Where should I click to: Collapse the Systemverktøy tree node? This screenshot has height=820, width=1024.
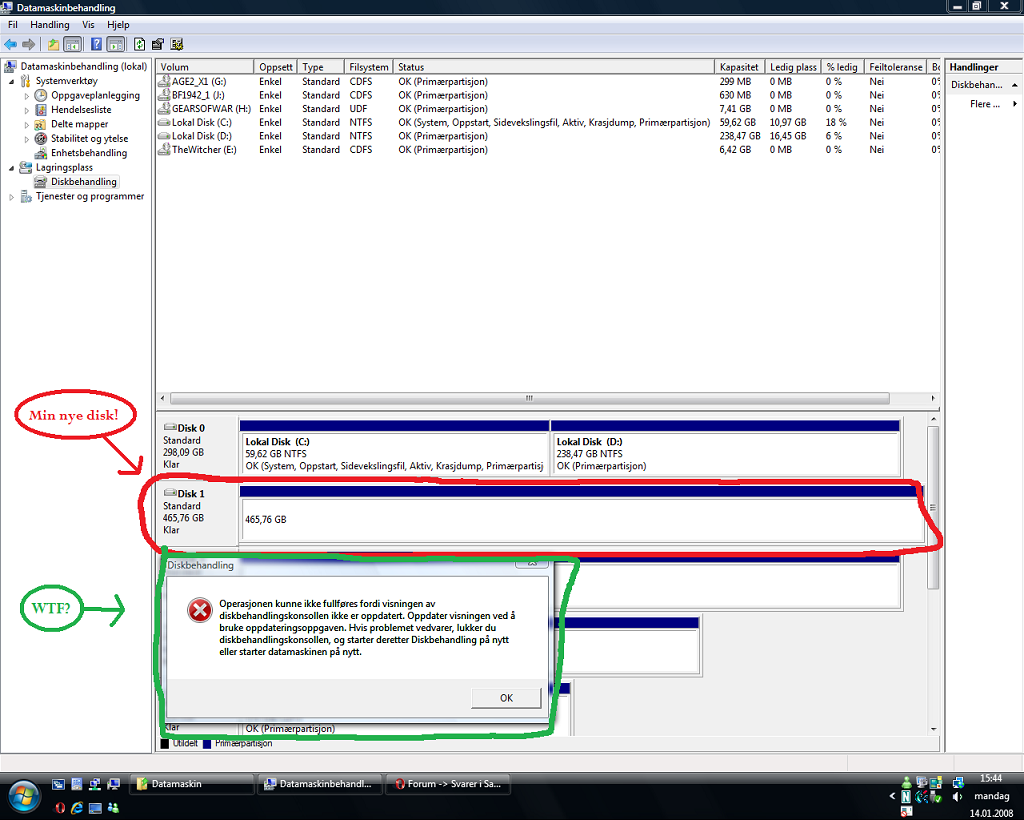tap(12, 82)
